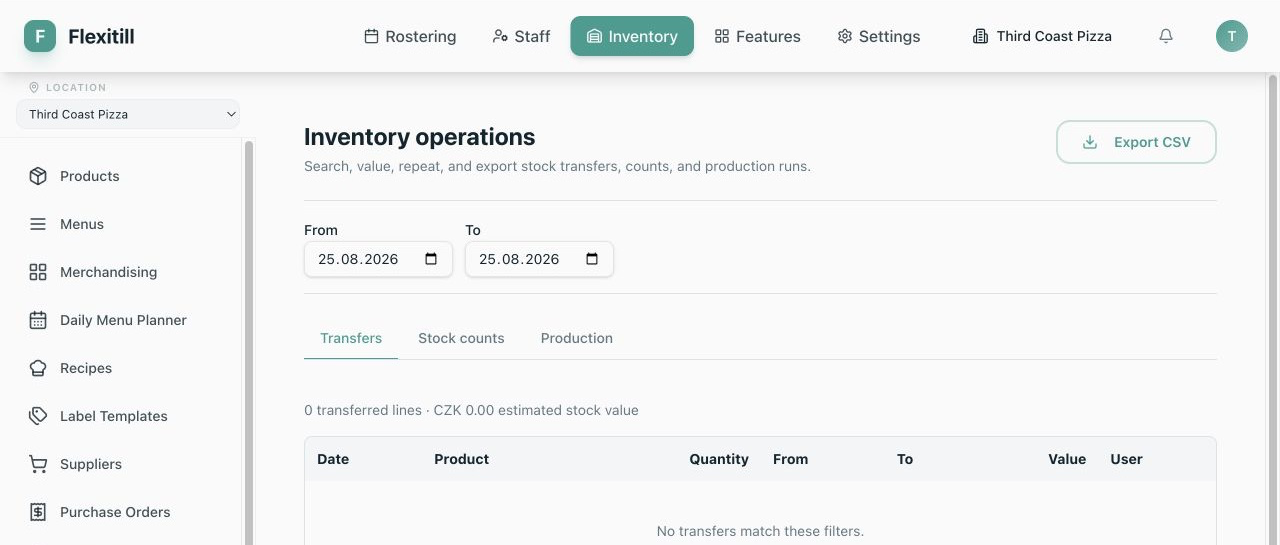This screenshot has width=1280, height=545.
Task: Click the To column header in table
Action: 905,459
